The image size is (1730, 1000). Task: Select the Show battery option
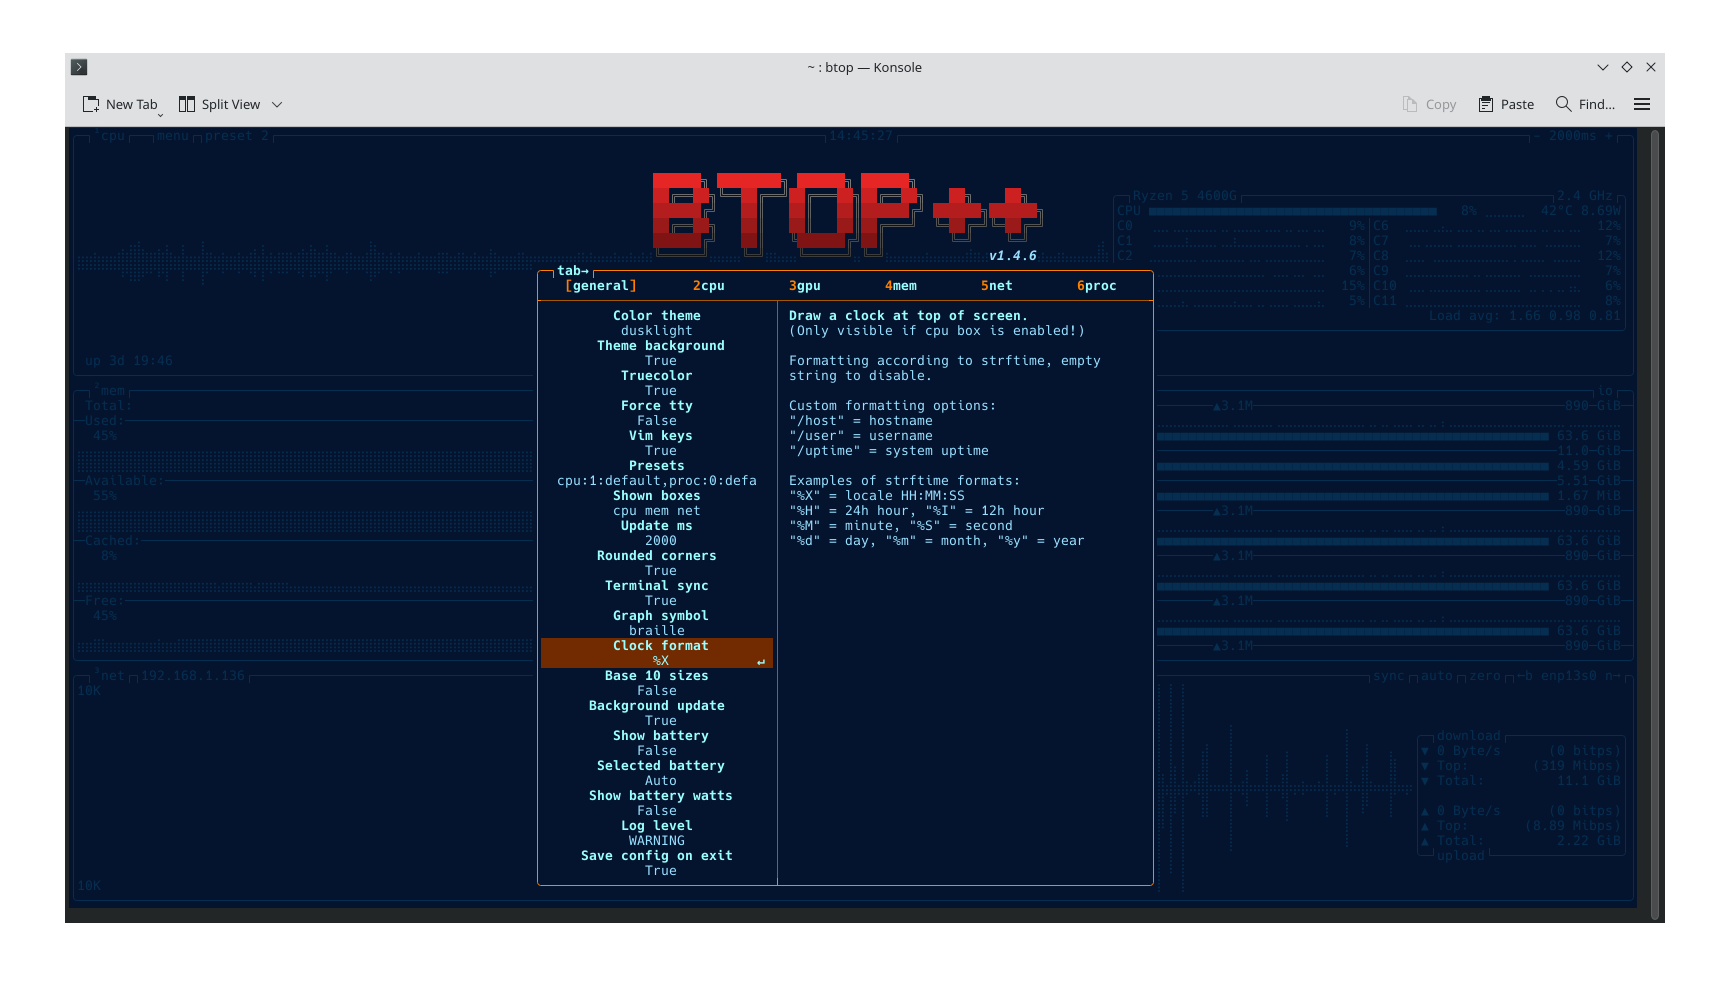click(x=661, y=736)
